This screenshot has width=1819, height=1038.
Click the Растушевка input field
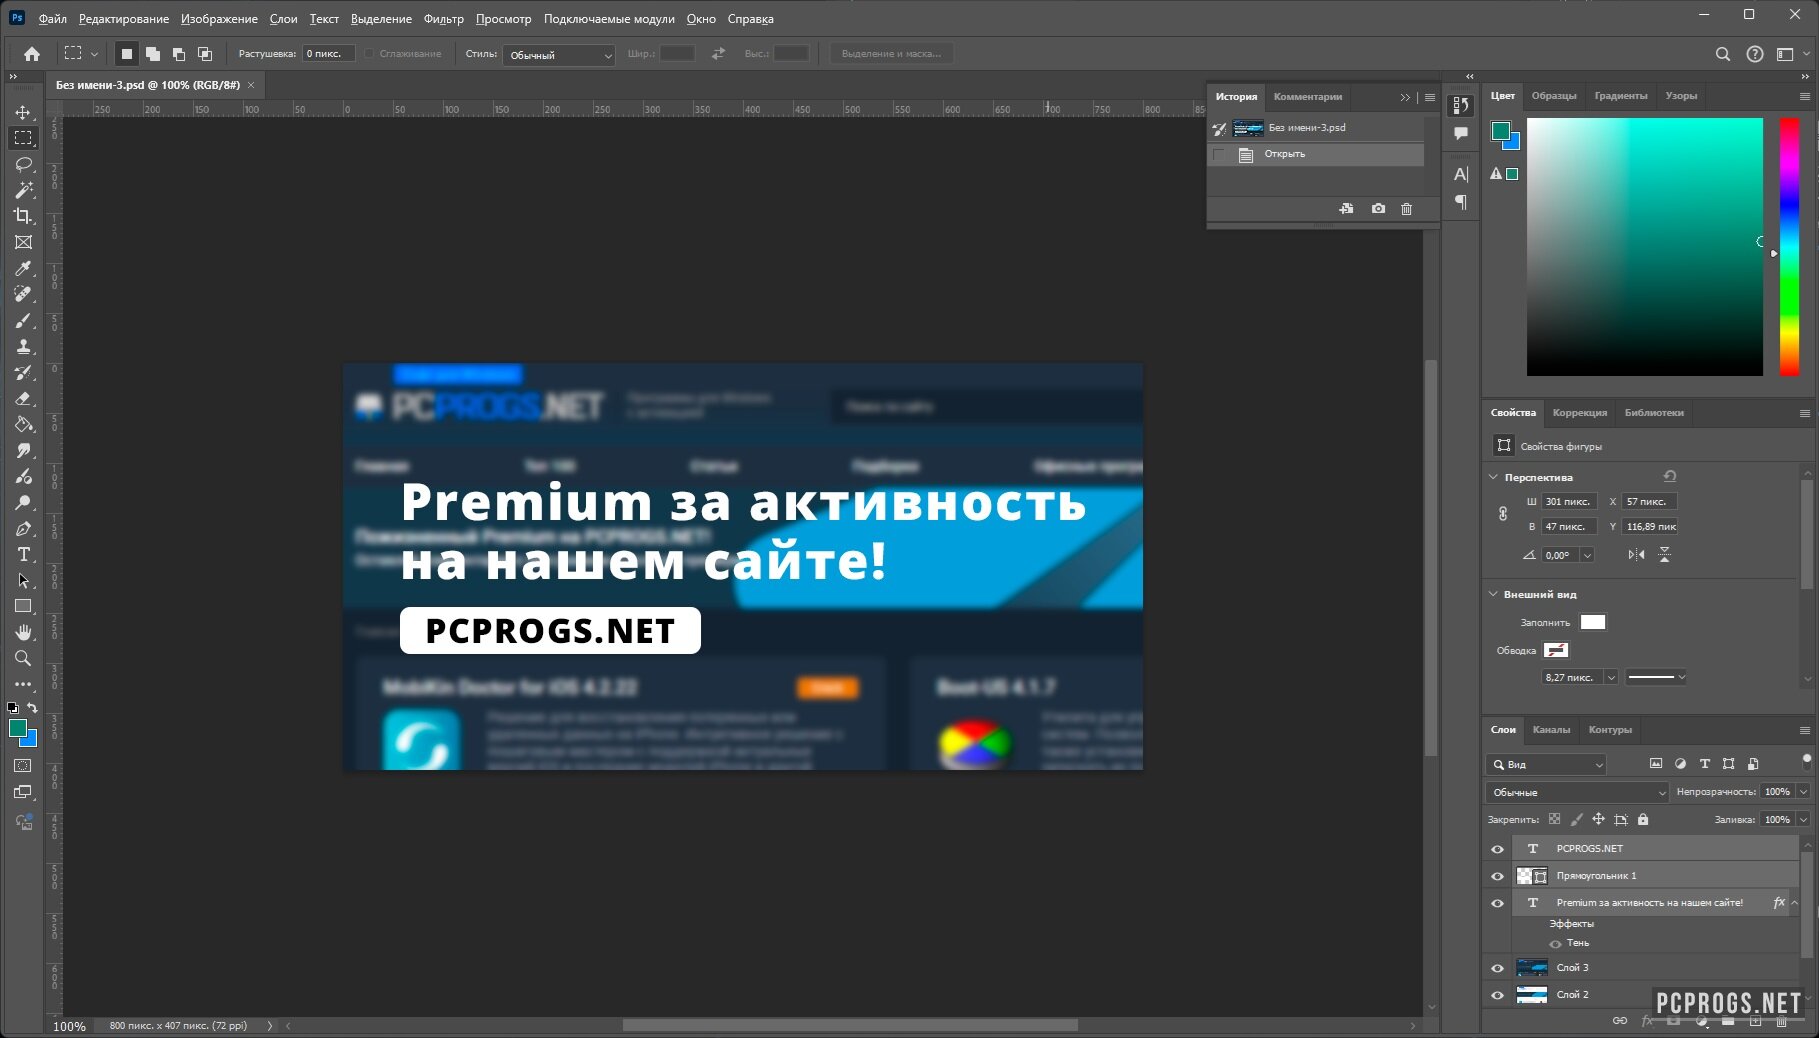(x=328, y=54)
